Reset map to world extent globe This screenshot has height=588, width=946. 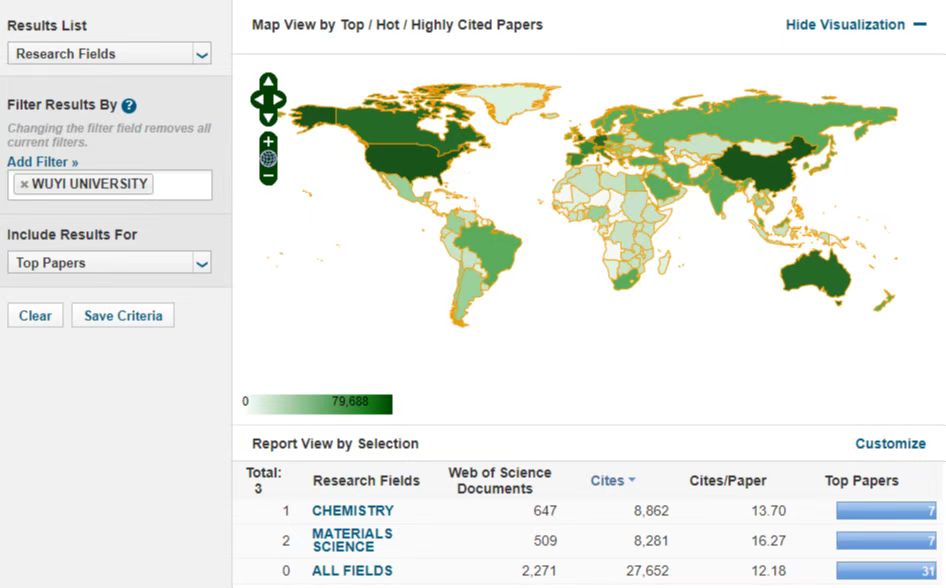click(268, 158)
